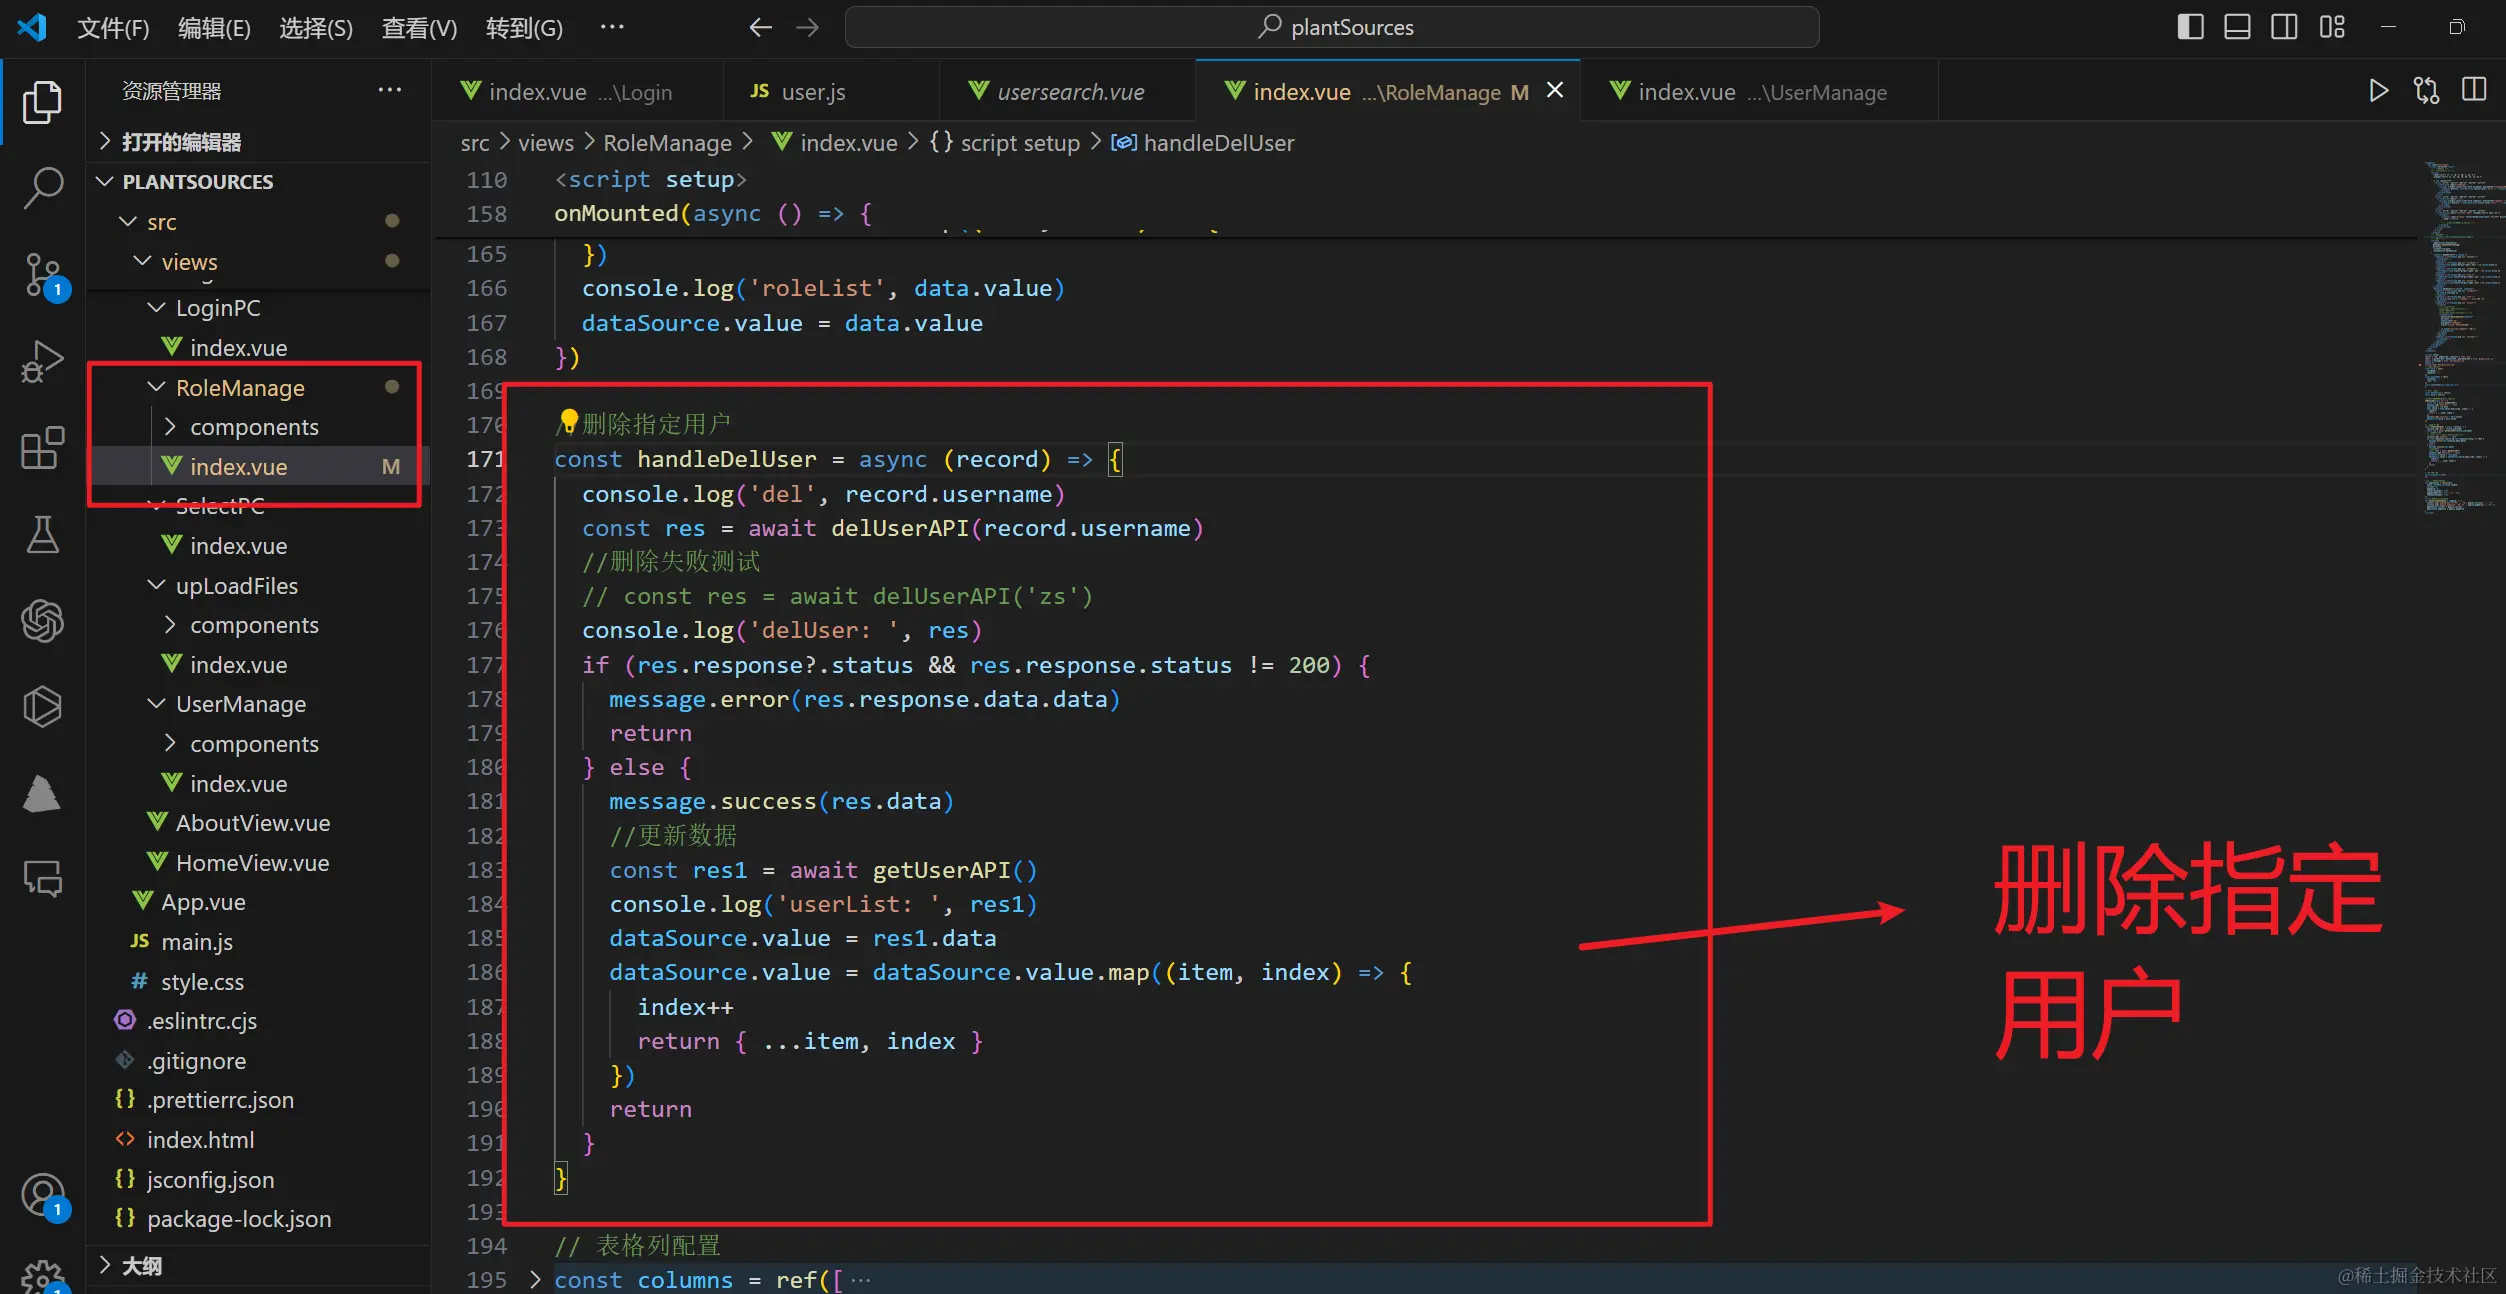This screenshot has width=2506, height=1294.
Task: Open the Manage settings gear
Action: [x=44, y=1276]
